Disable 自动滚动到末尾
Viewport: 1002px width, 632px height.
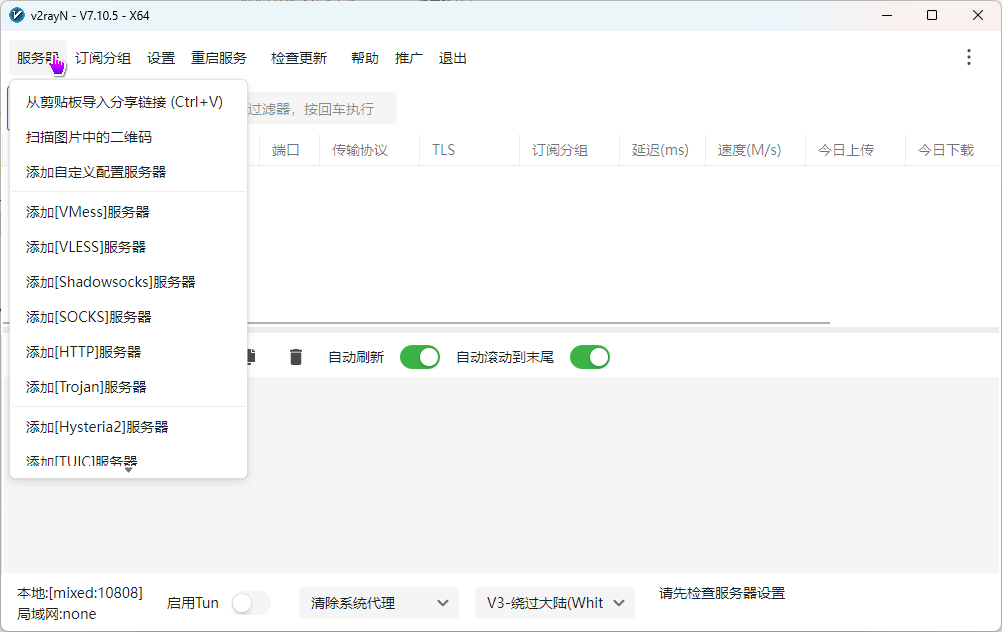click(x=589, y=357)
